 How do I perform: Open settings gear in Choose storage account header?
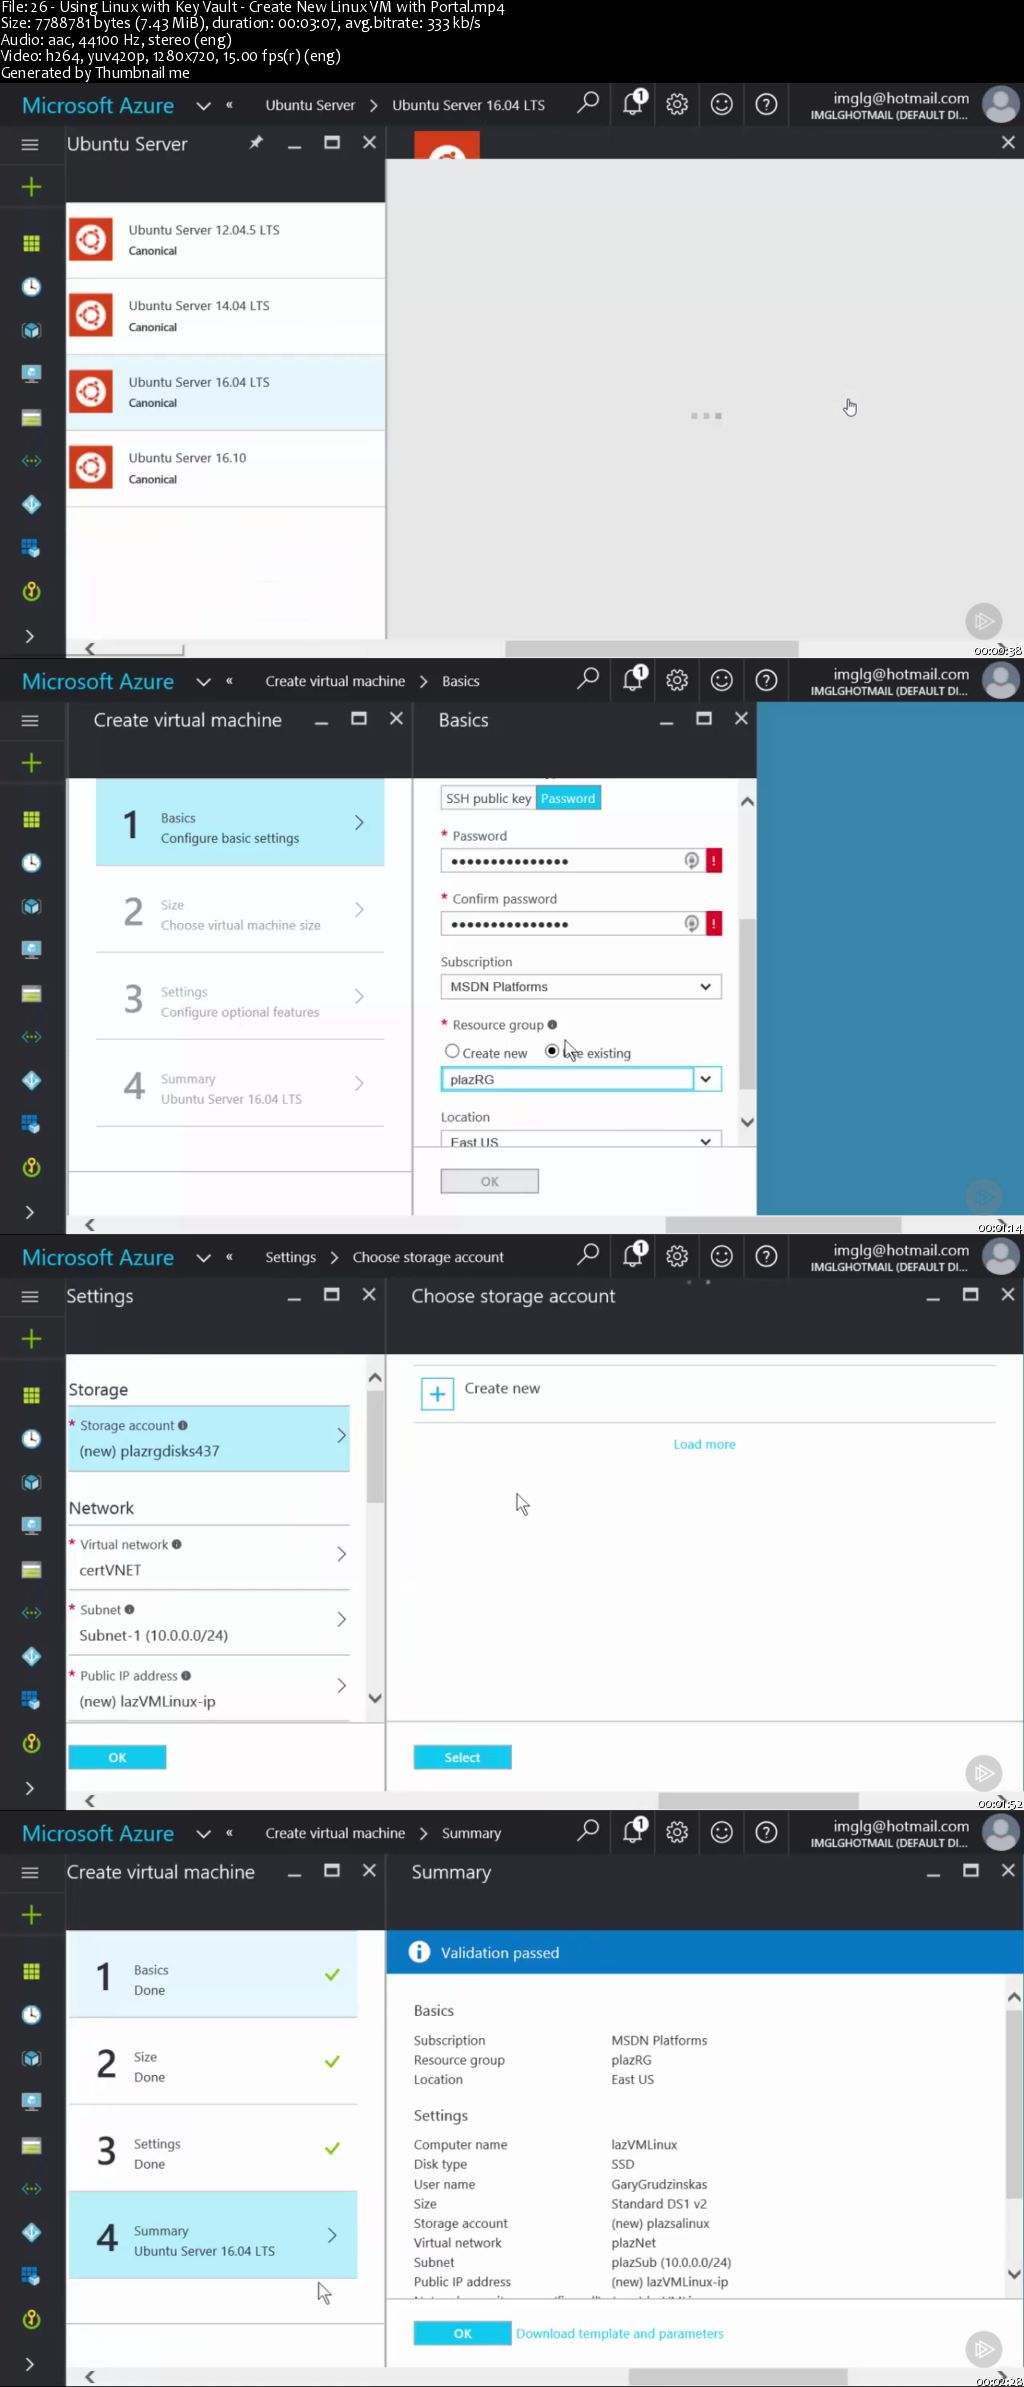tap(677, 1256)
